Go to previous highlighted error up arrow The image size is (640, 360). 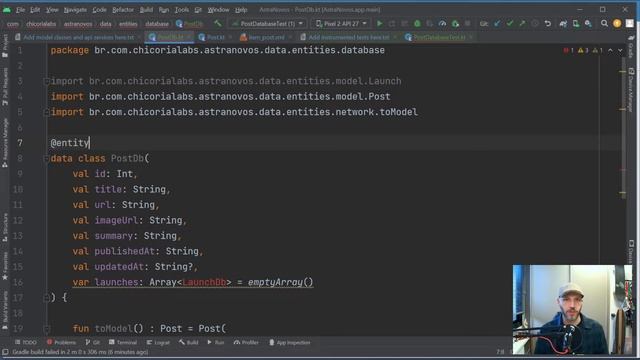(x=610, y=50)
